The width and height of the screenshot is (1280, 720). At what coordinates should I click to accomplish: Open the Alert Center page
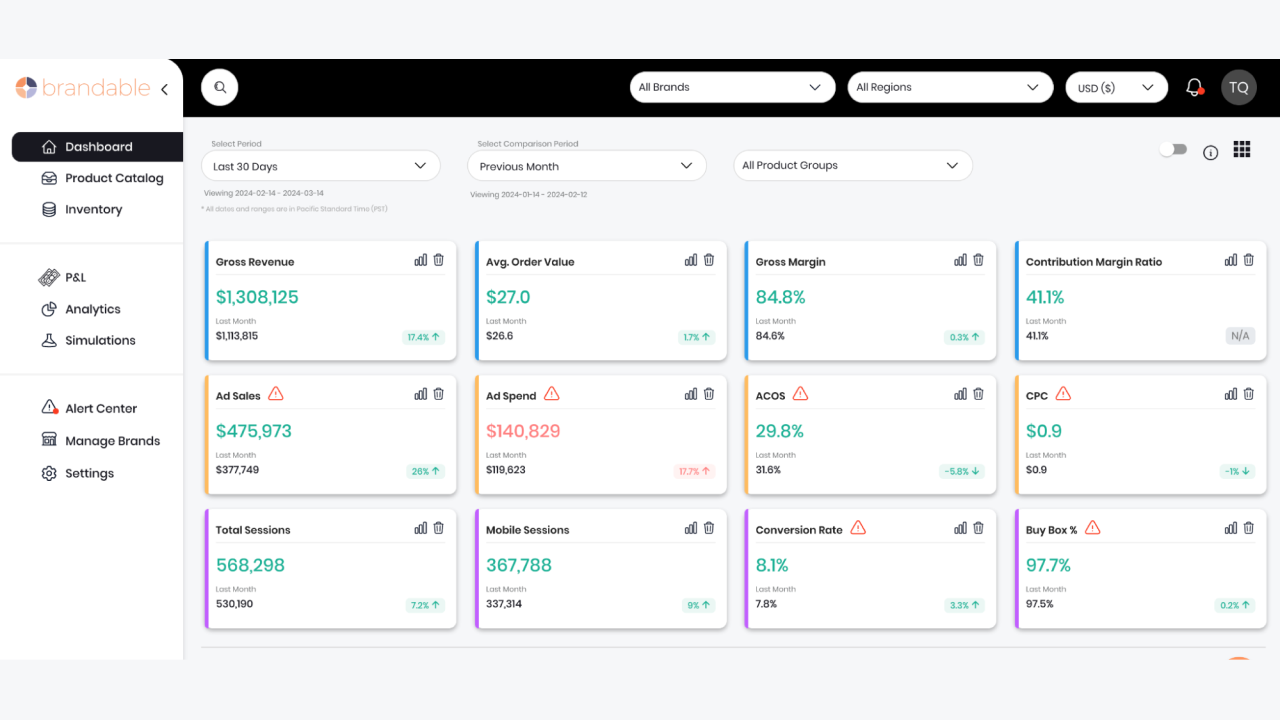tap(100, 407)
